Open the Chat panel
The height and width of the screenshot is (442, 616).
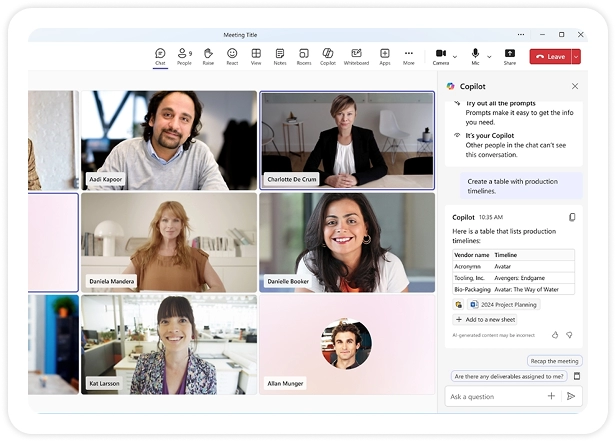pyautogui.click(x=160, y=56)
